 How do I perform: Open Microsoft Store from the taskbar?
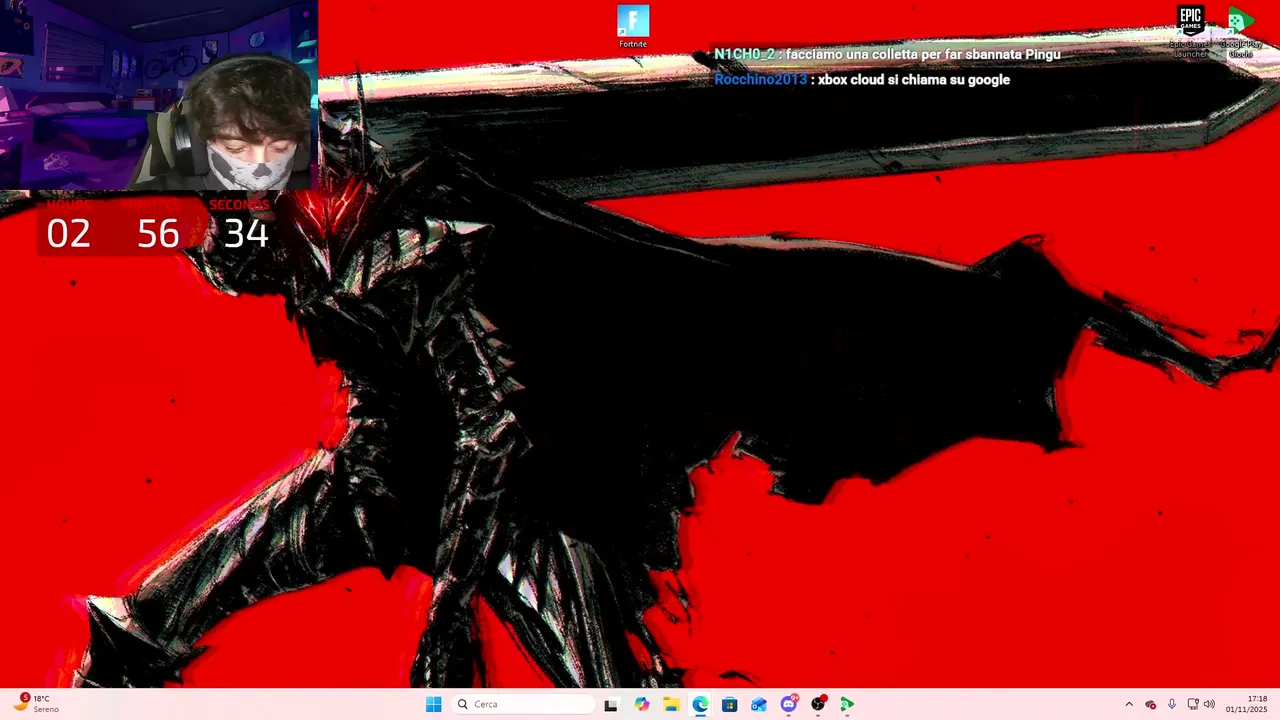pyautogui.click(x=729, y=704)
